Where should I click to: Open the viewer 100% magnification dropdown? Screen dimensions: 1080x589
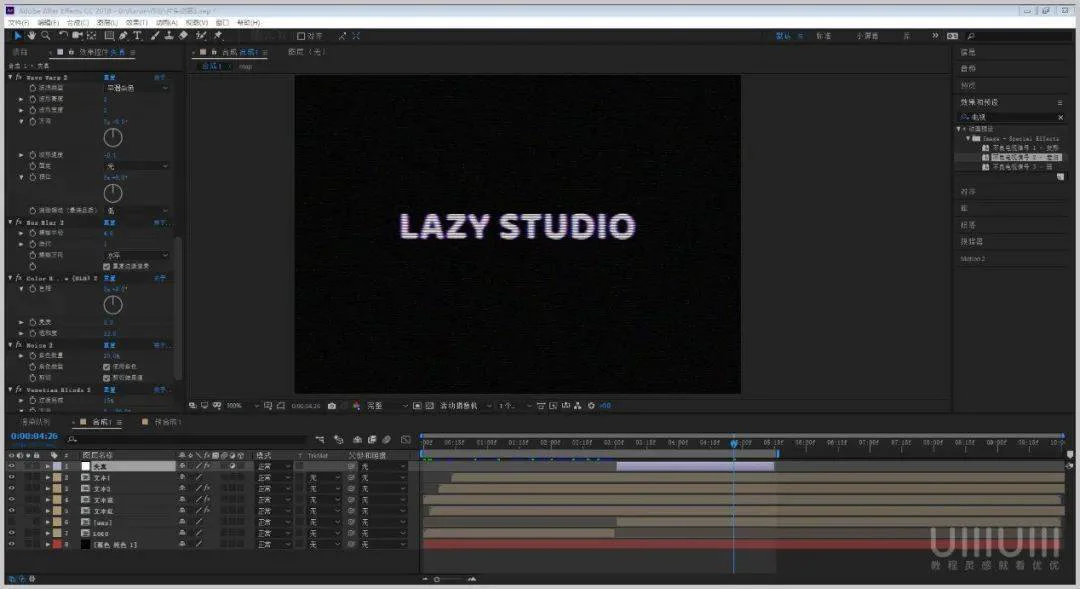[242, 406]
